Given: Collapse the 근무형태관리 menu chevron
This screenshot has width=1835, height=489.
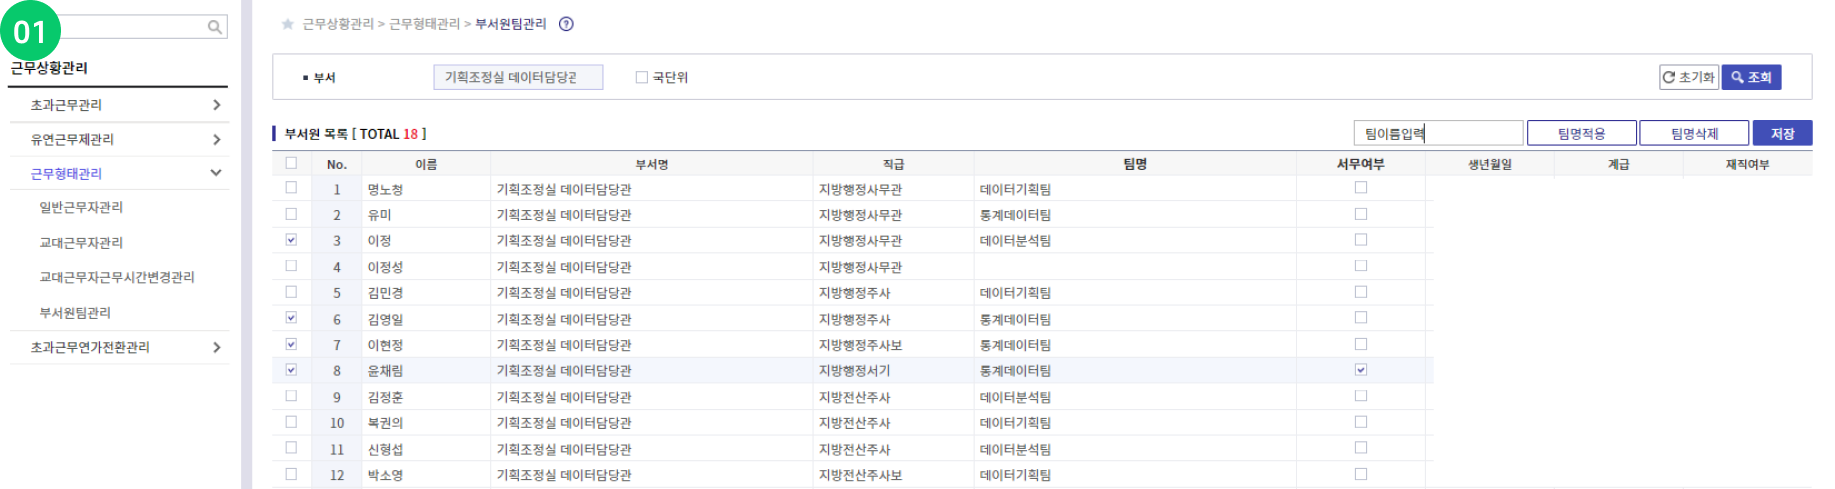Looking at the screenshot, I should point(216,173).
